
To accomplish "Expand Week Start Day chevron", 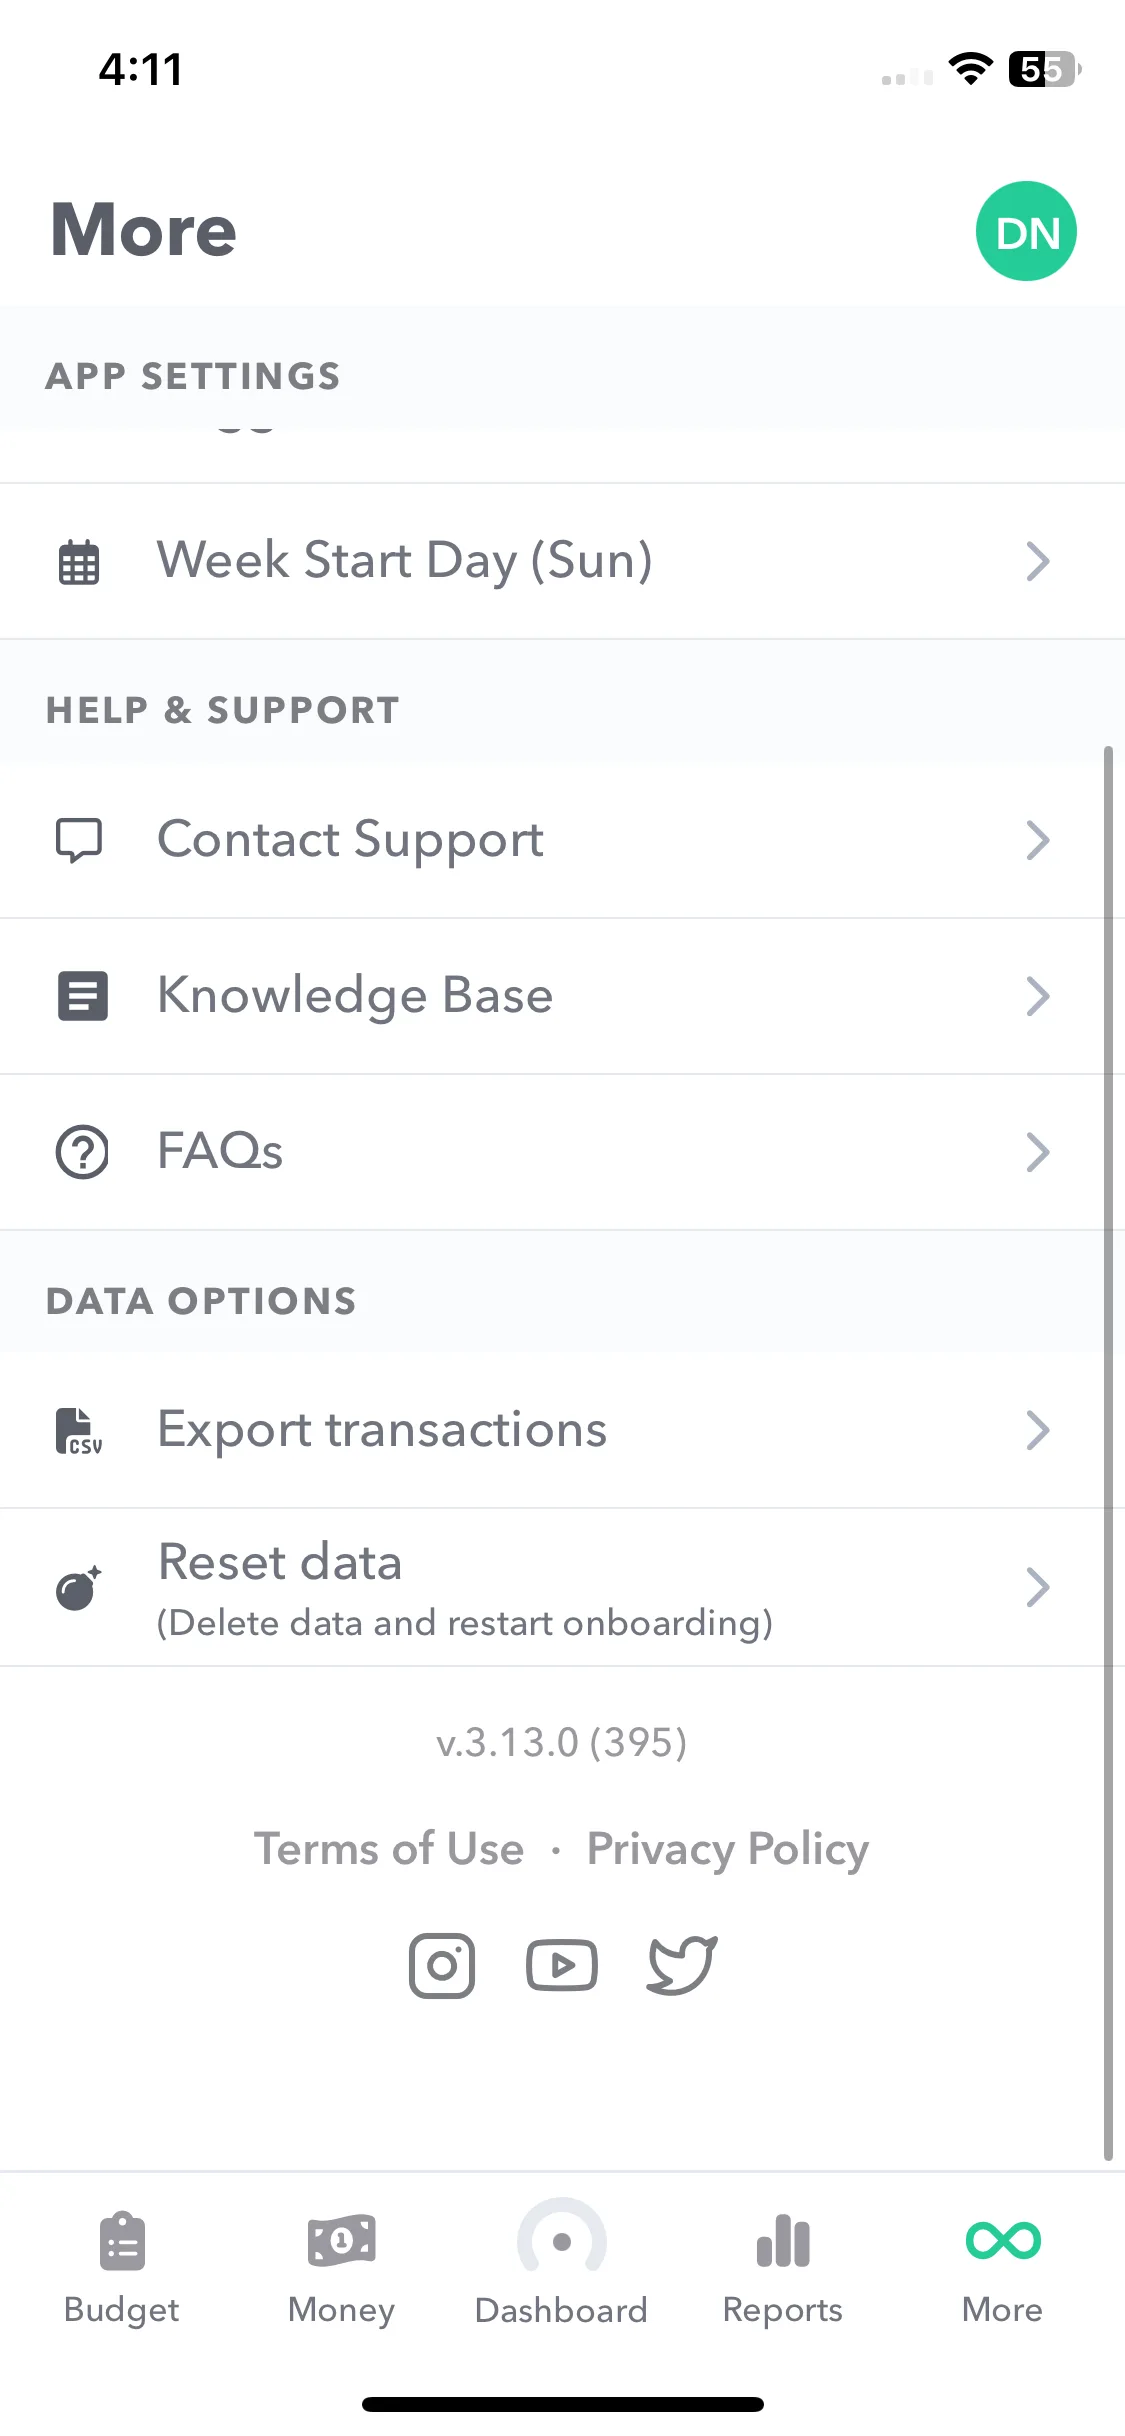I will click(x=1038, y=561).
